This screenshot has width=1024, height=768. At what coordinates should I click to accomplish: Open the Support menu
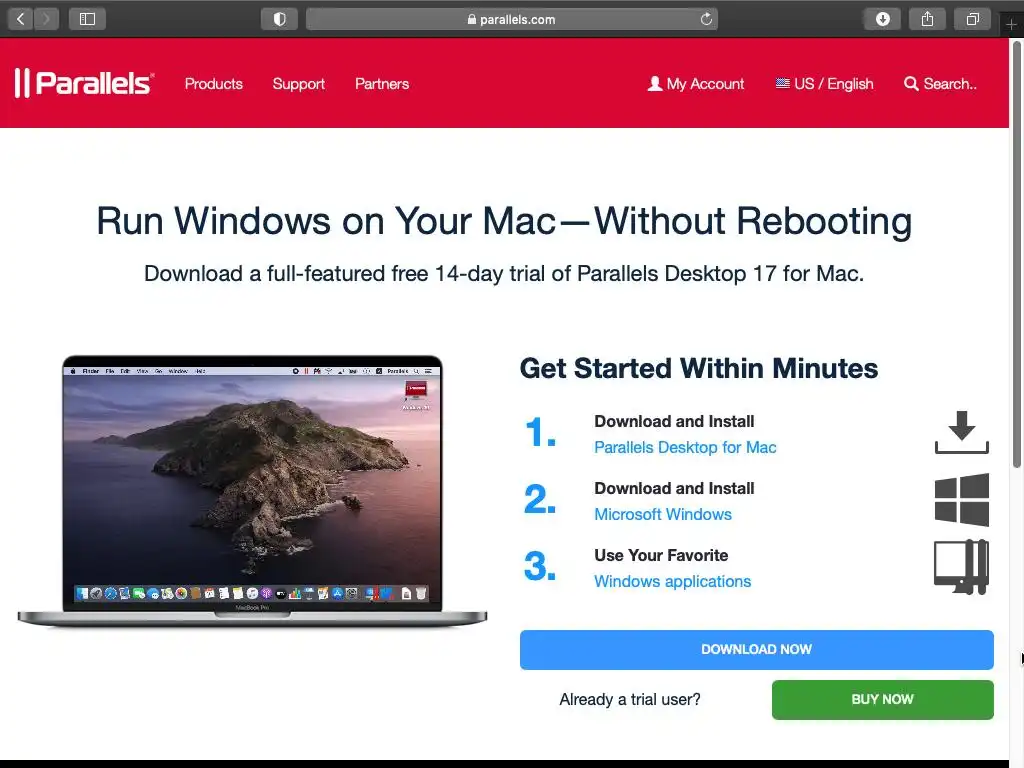click(x=298, y=84)
